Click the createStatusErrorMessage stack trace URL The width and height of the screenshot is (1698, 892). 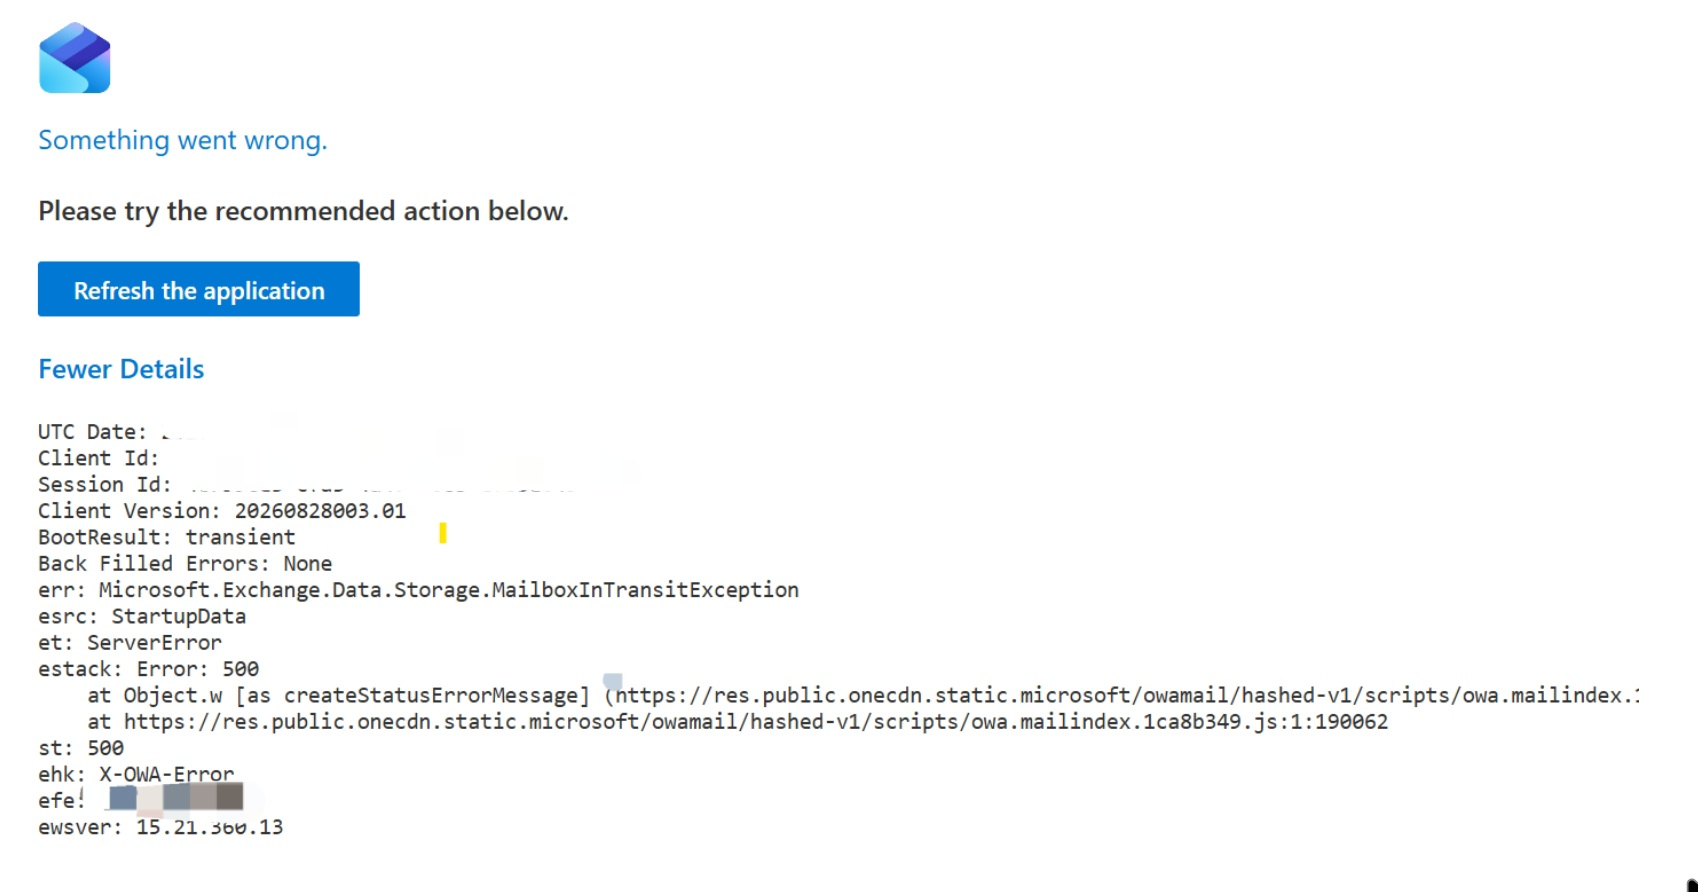coord(1127,695)
